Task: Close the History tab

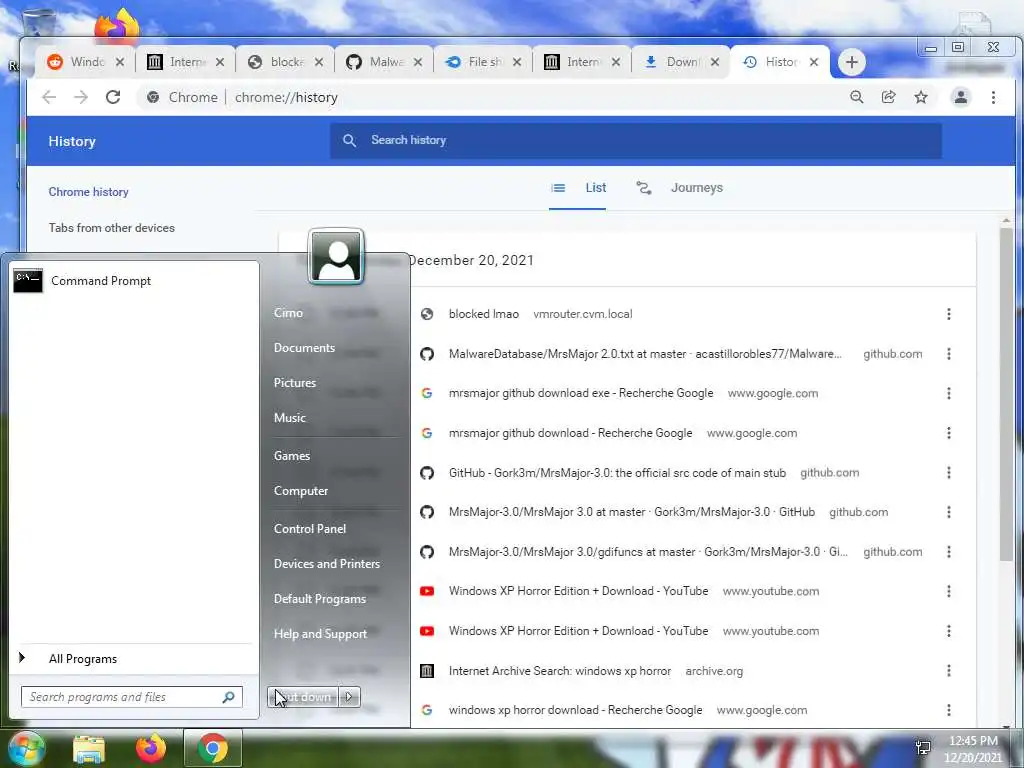Action: coord(814,62)
